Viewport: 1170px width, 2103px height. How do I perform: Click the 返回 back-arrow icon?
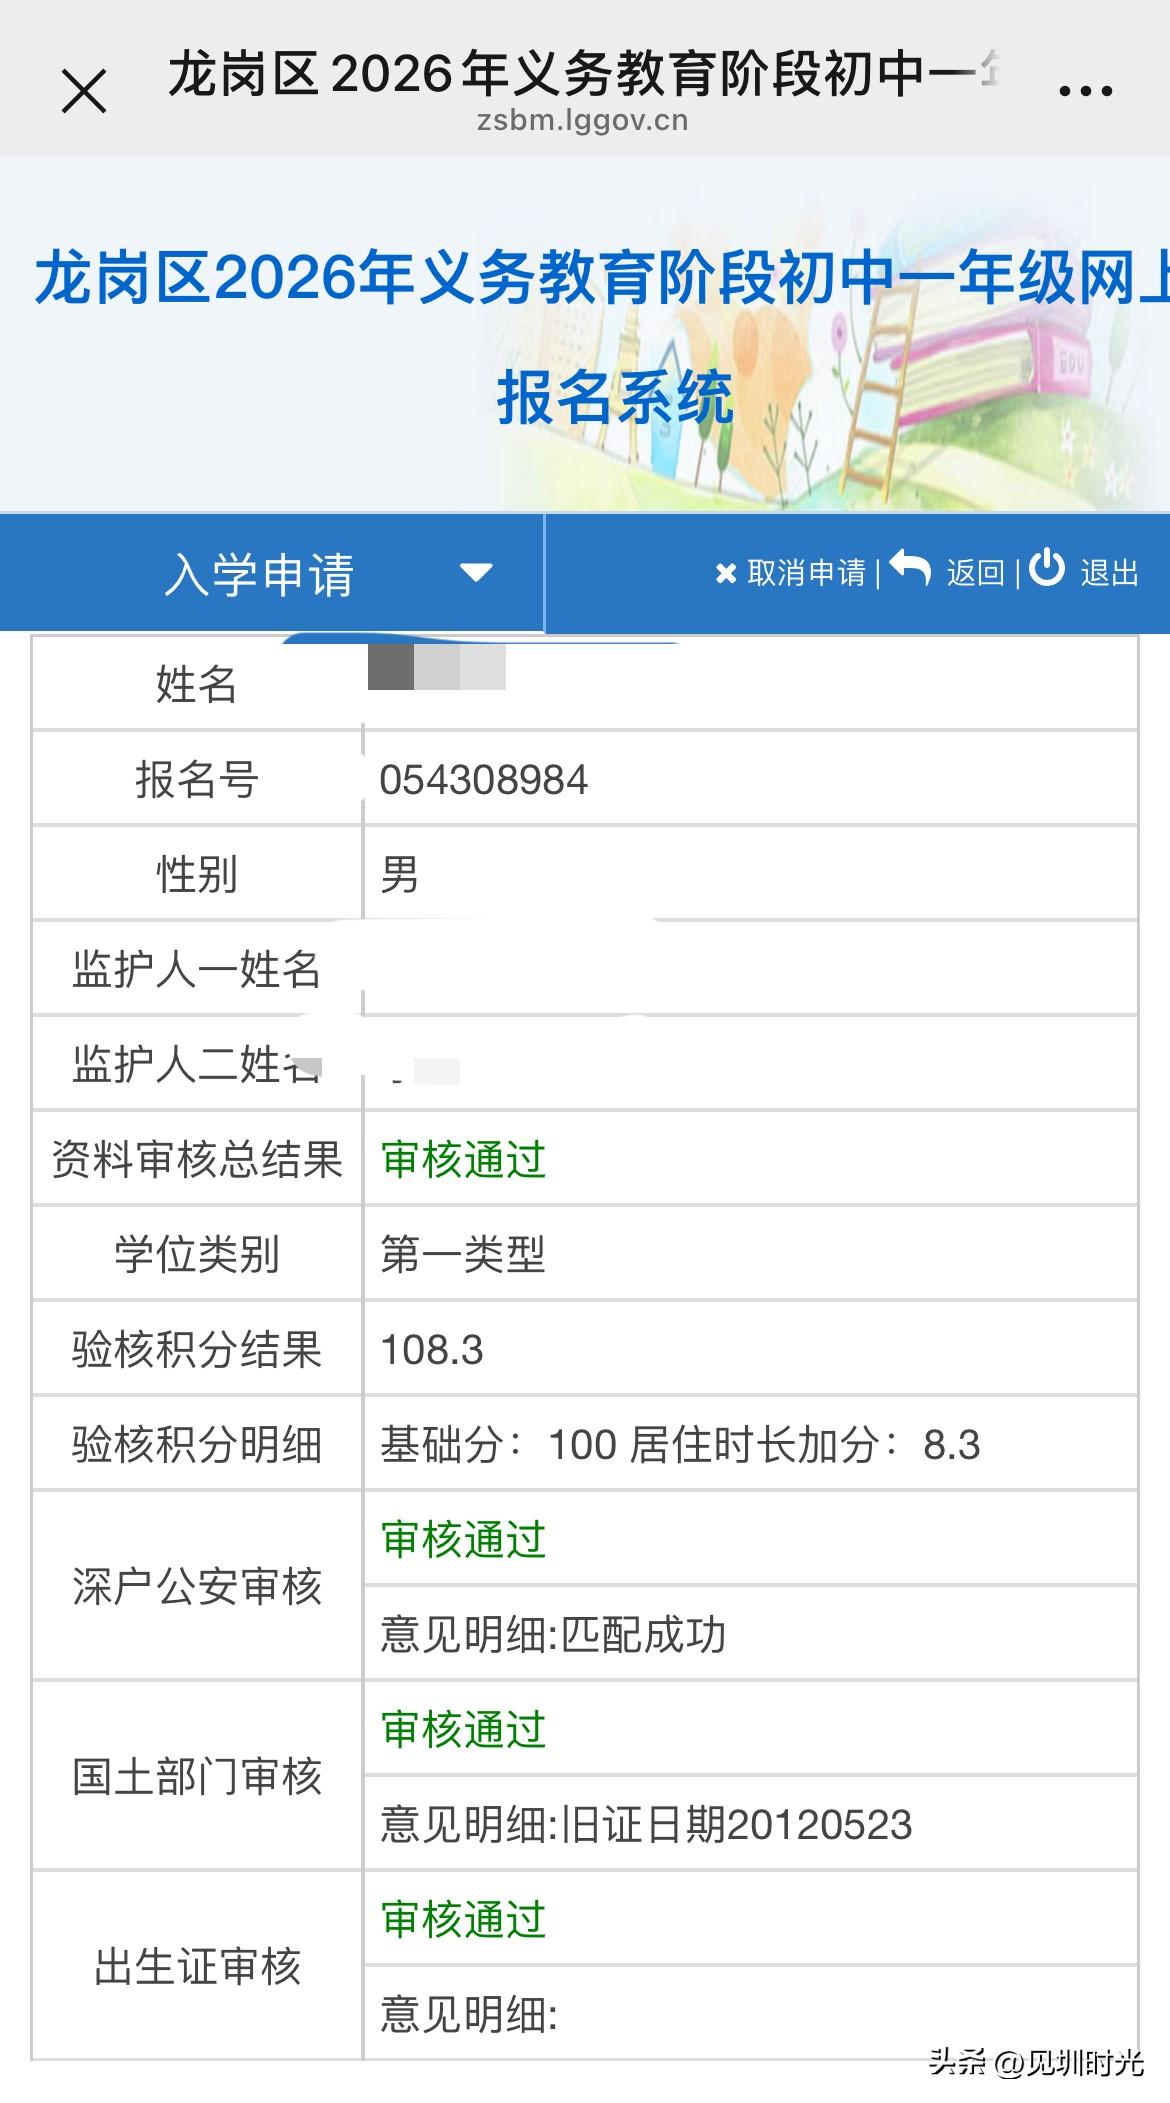pos(910,569)
